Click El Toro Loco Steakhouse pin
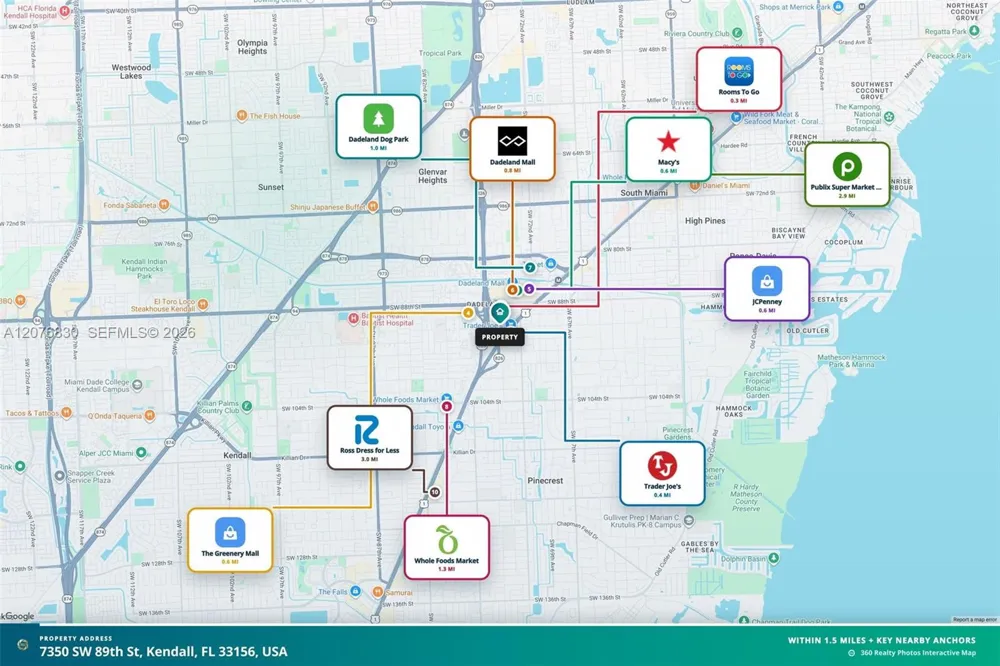 [x=203, y=304]
